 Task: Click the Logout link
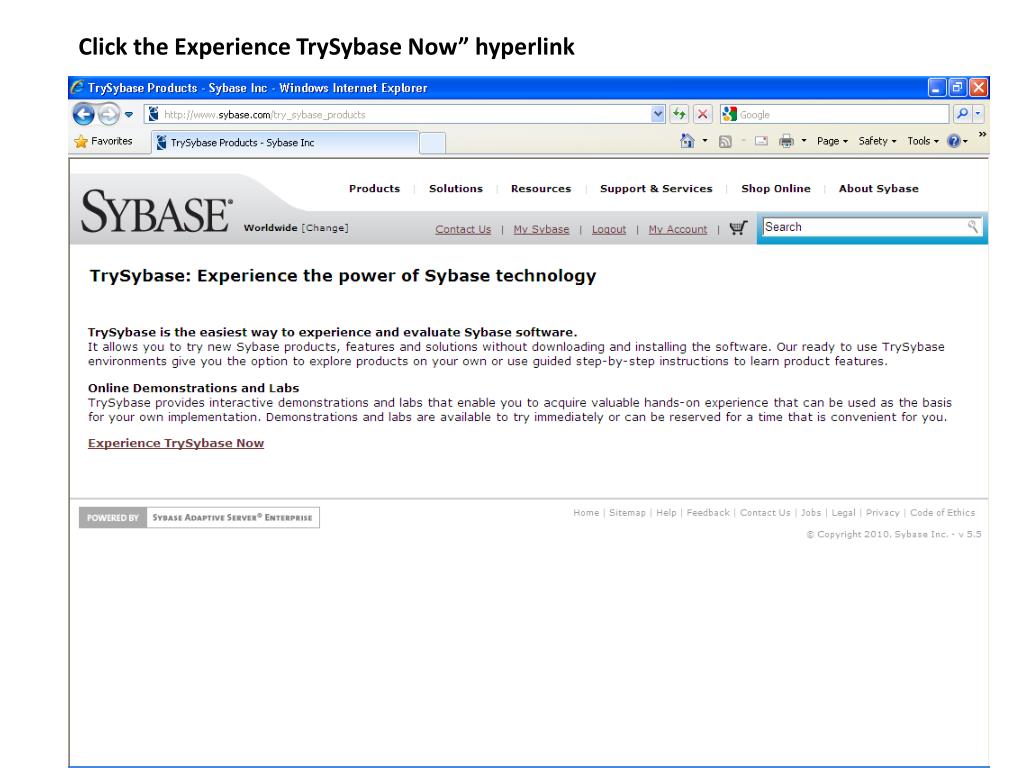[x=609, y=229]
